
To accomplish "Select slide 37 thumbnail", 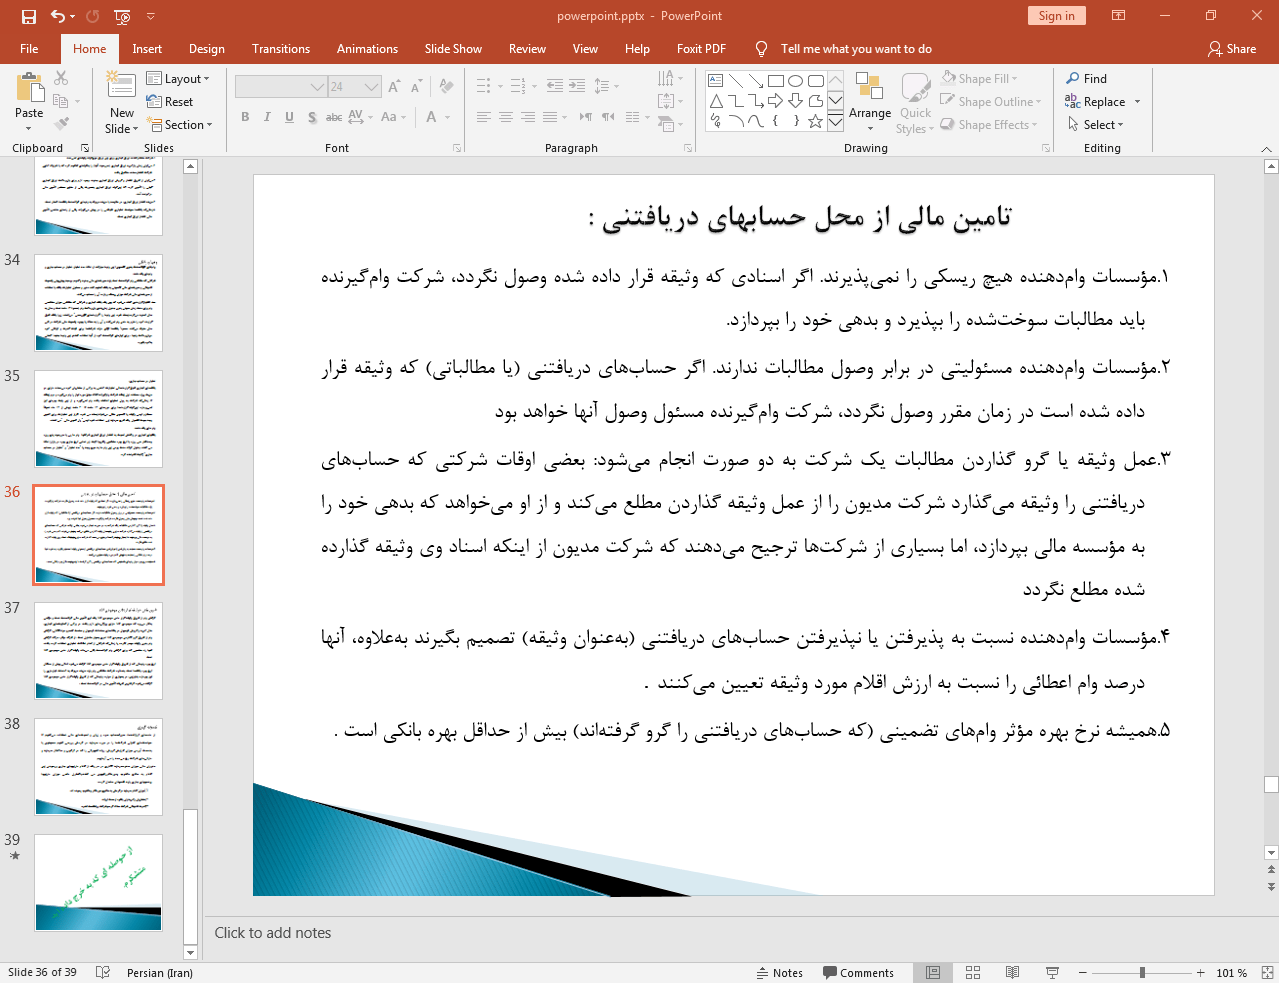I will pyautogui.click(x=98, y=650).
